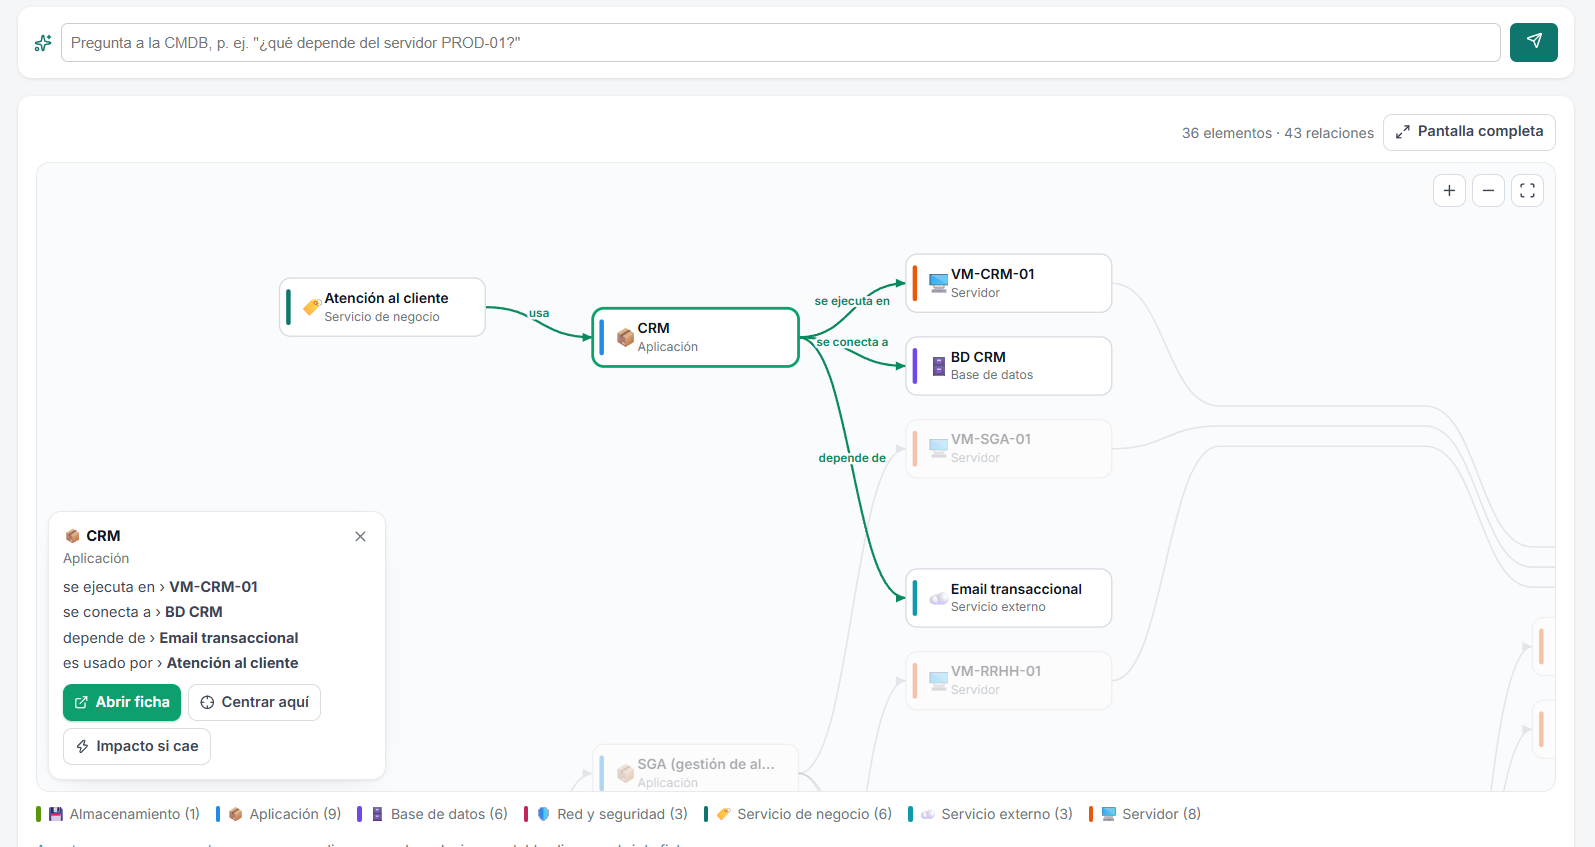Image resolution: width=1595 pixels, height=847 pixels.
Task: Focus the CMDB question input field
Action: coord(780,43)
